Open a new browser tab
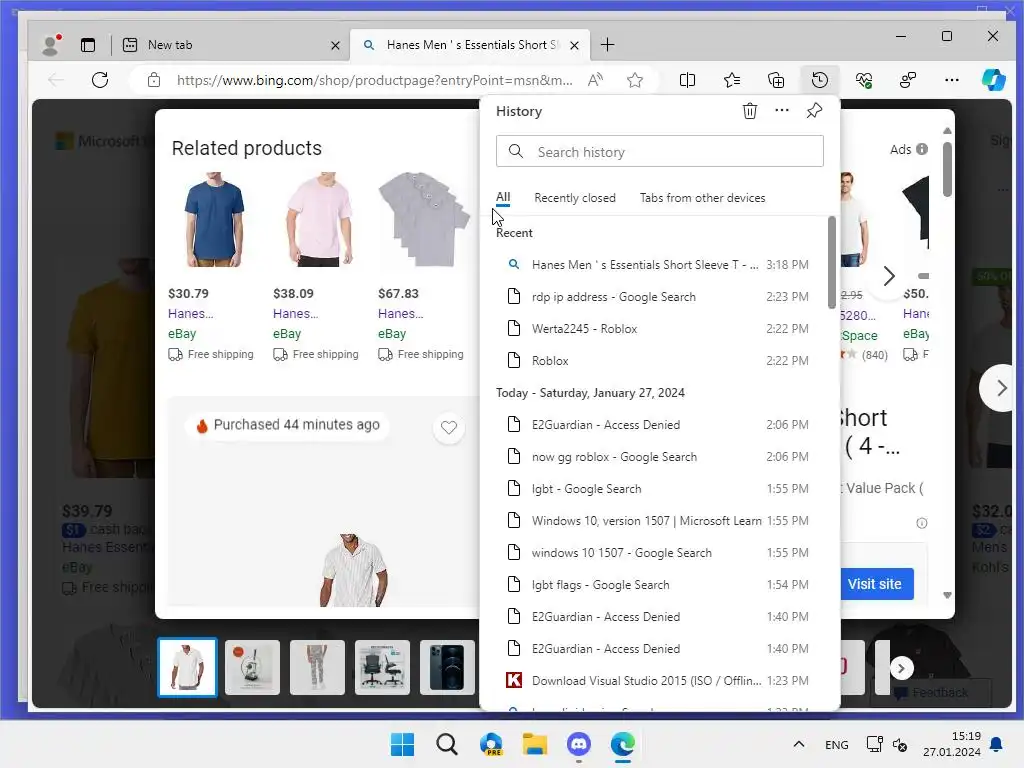Screen dimensions: 1024x768 pos(607,45)
